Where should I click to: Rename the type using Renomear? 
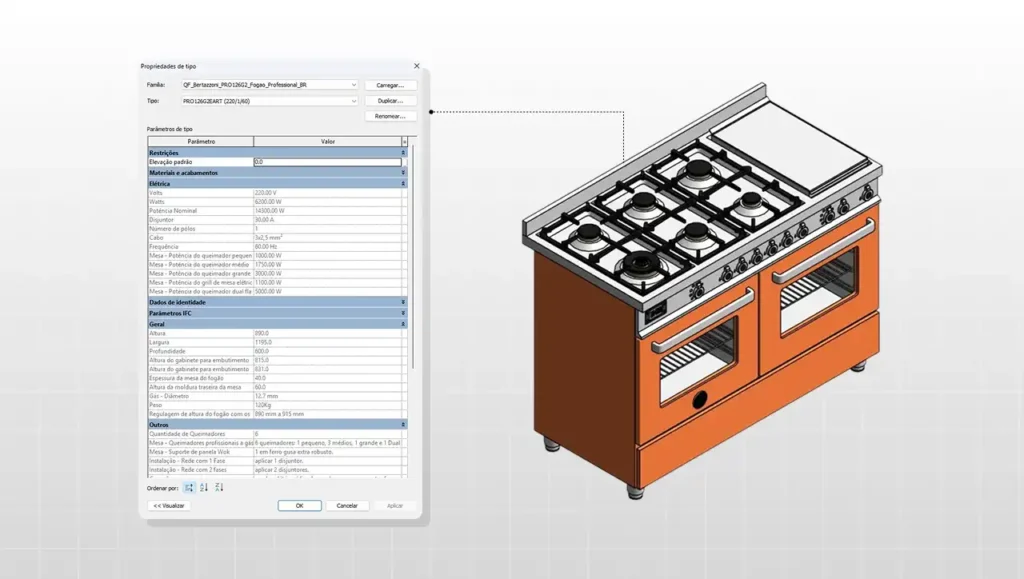pos(390,117)
